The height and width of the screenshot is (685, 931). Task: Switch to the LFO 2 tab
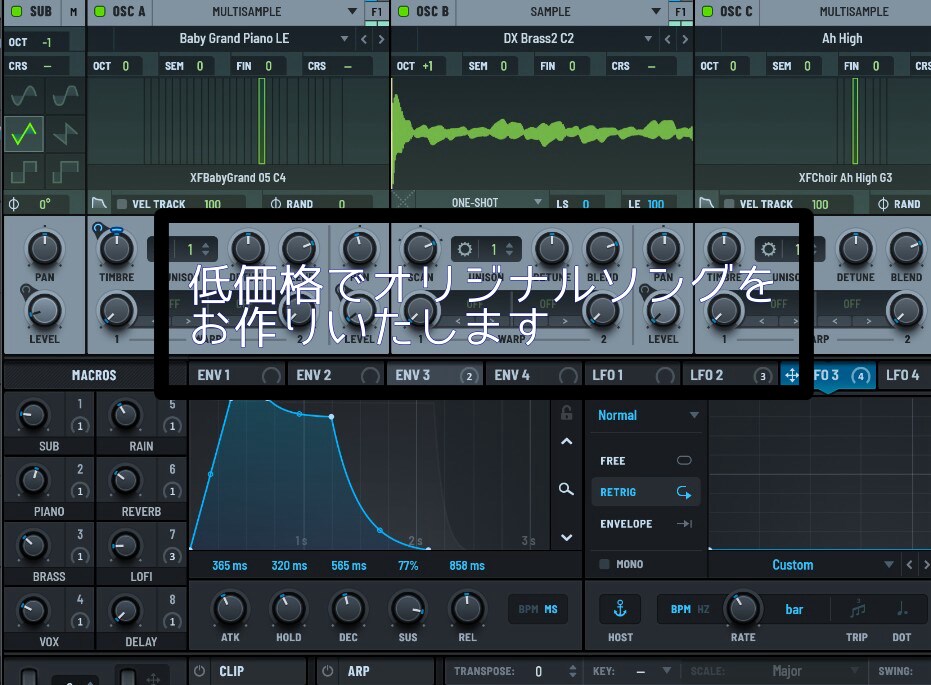click(x=730, y=375)
